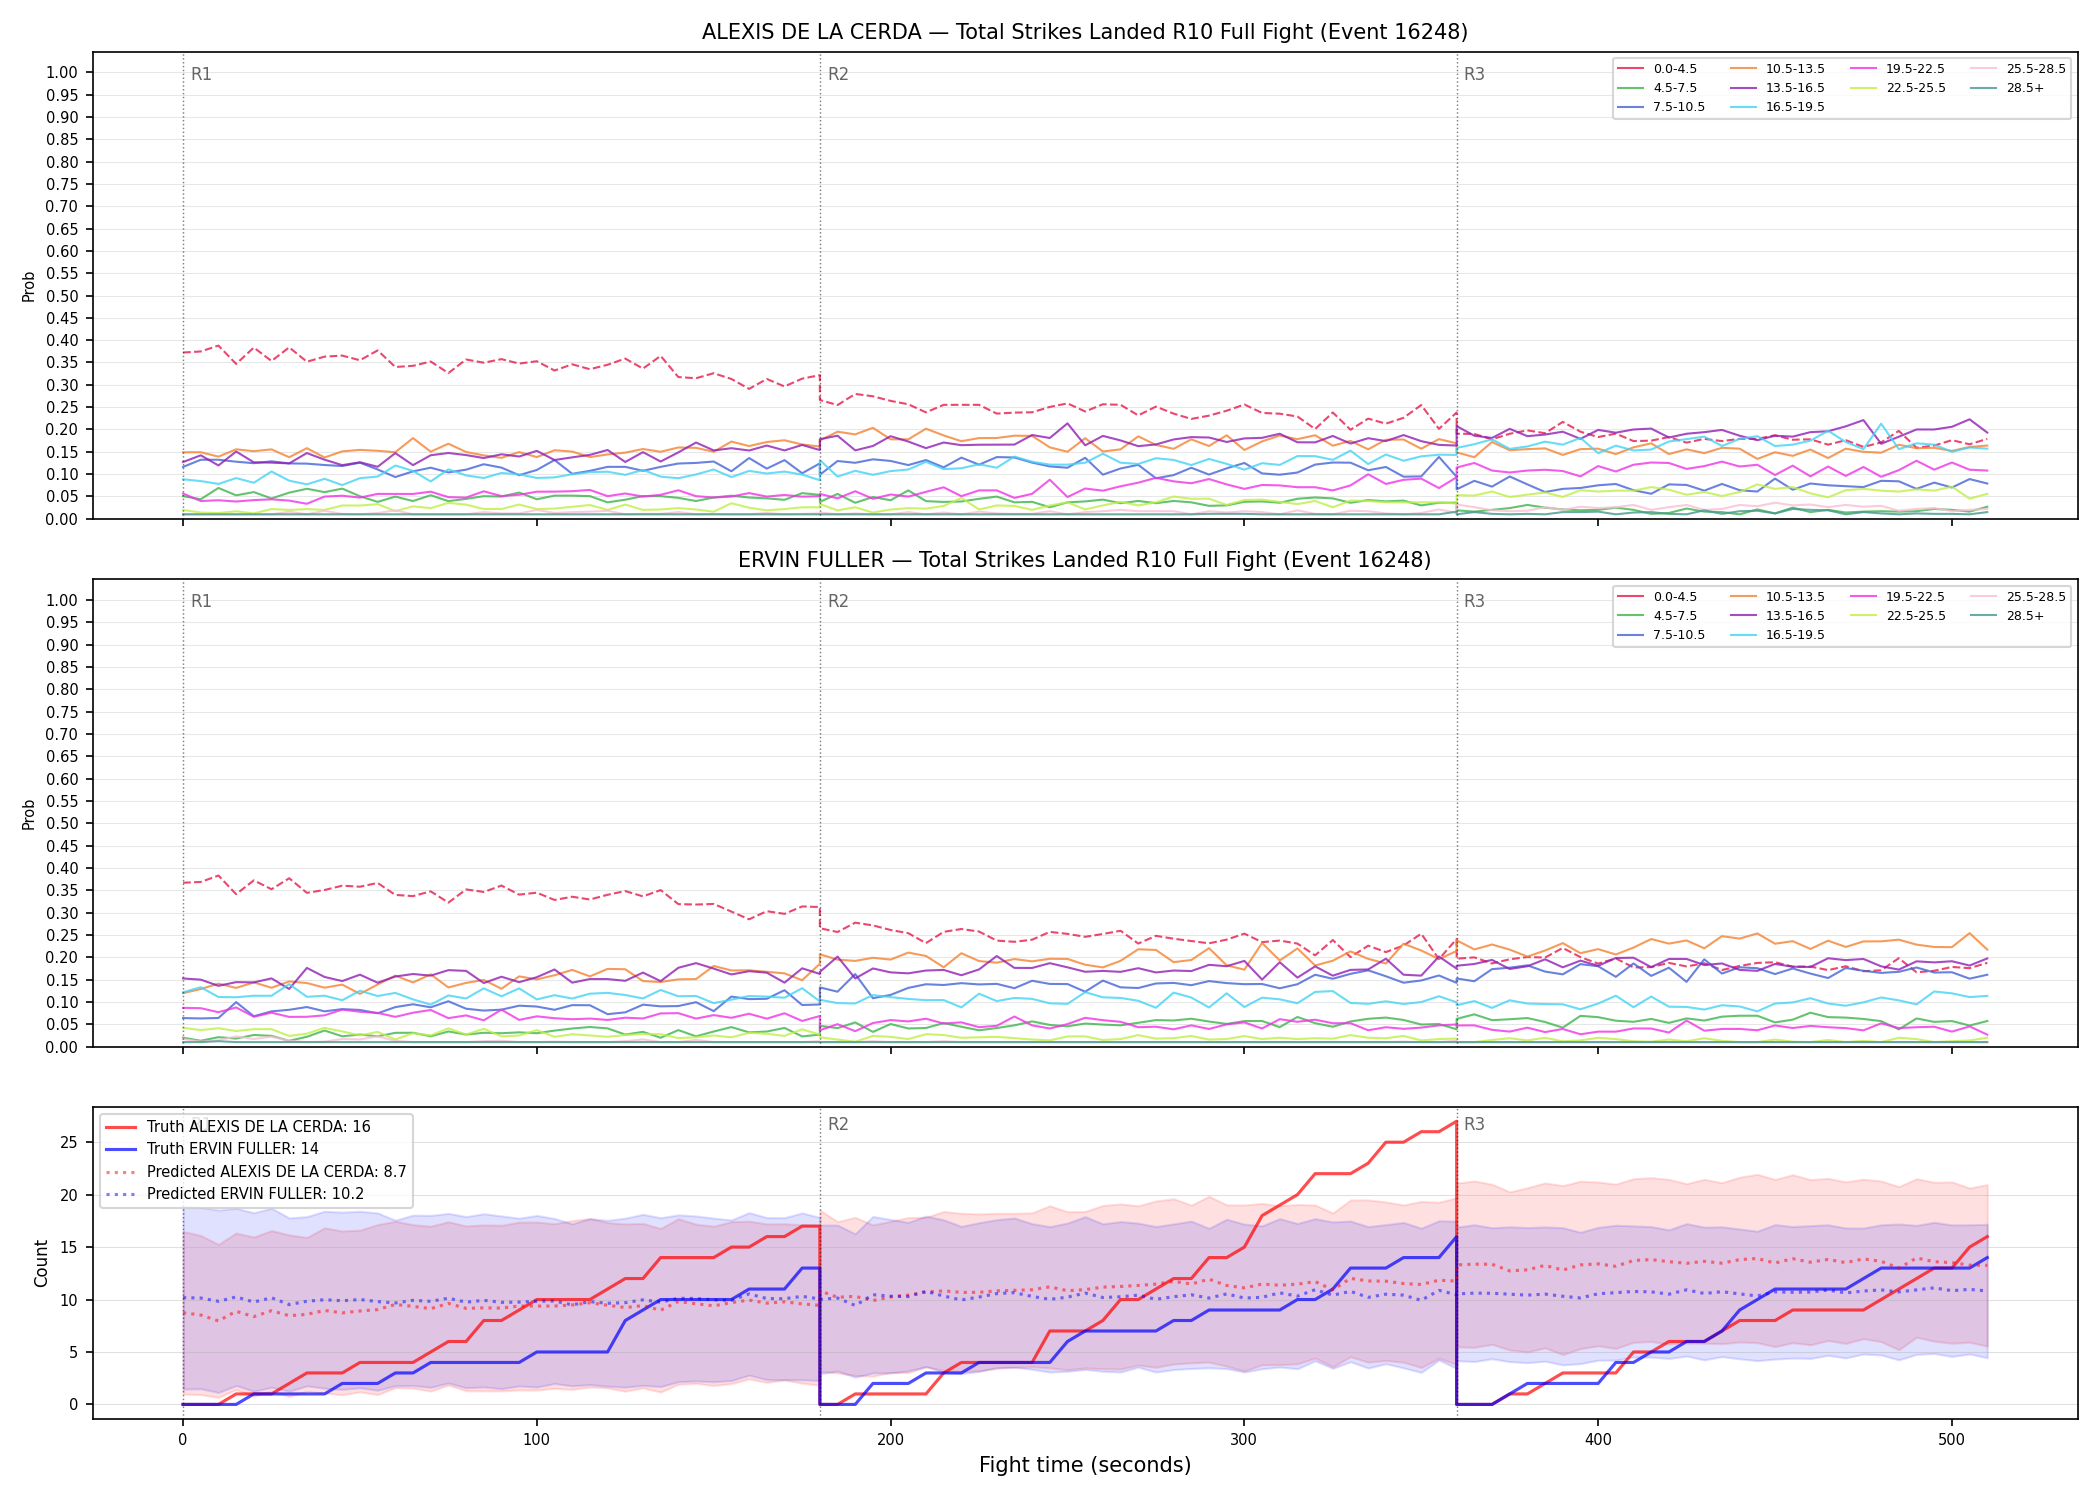
Task: Click the 300 tick on the time axis
Action: 1244,1440
